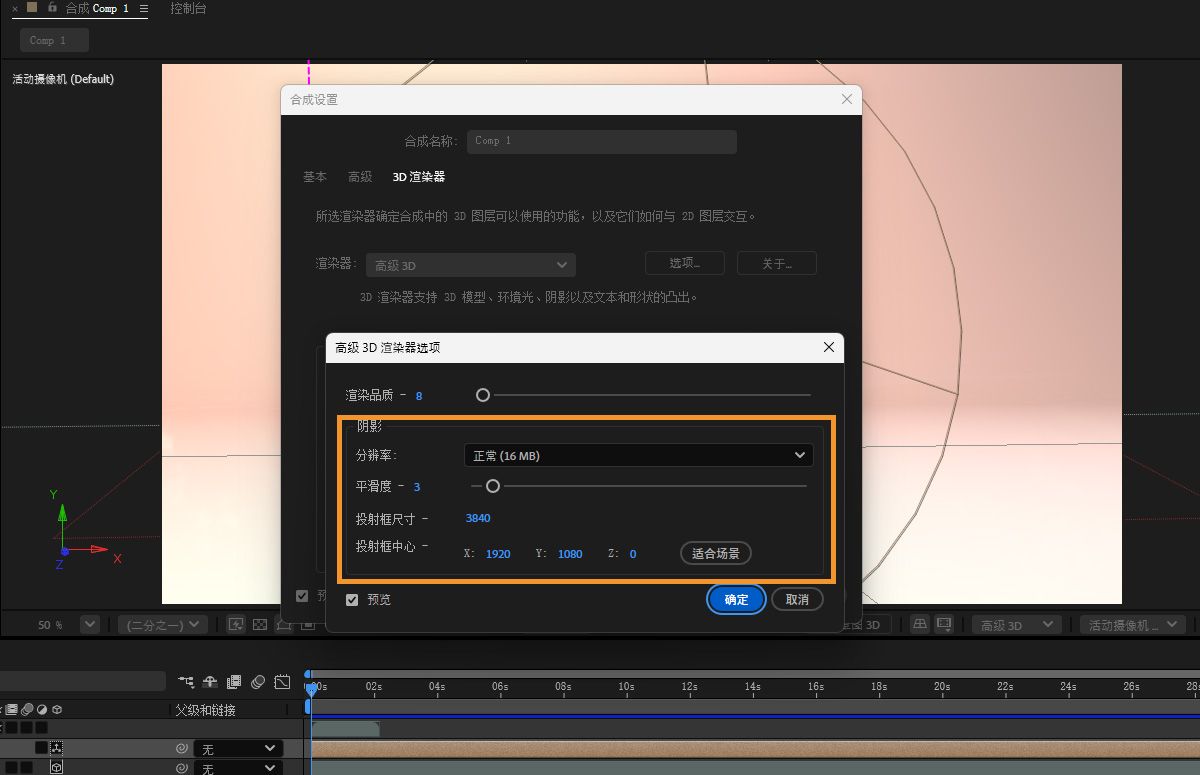Enable motion blur for all layers

(x=257, y=681)
